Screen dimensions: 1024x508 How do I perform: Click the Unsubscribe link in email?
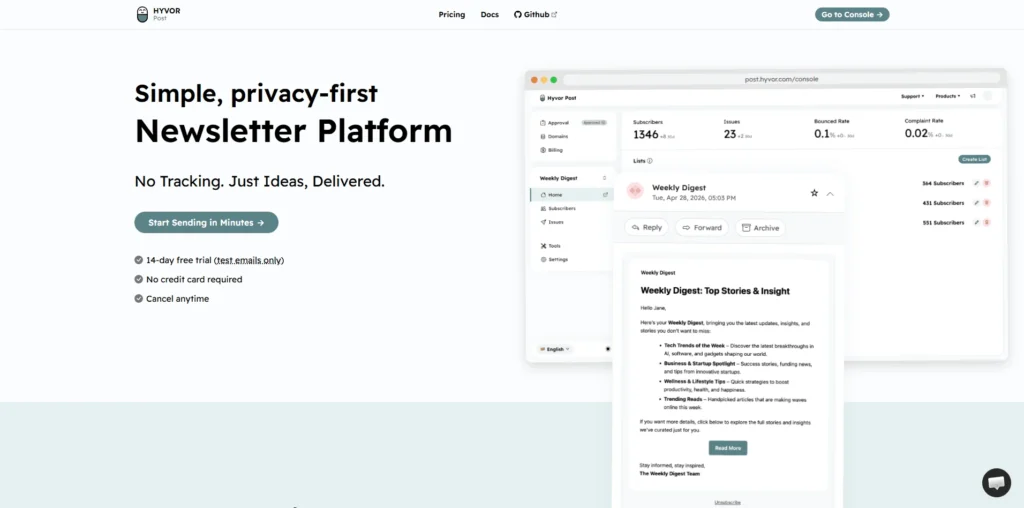[728, 503]
